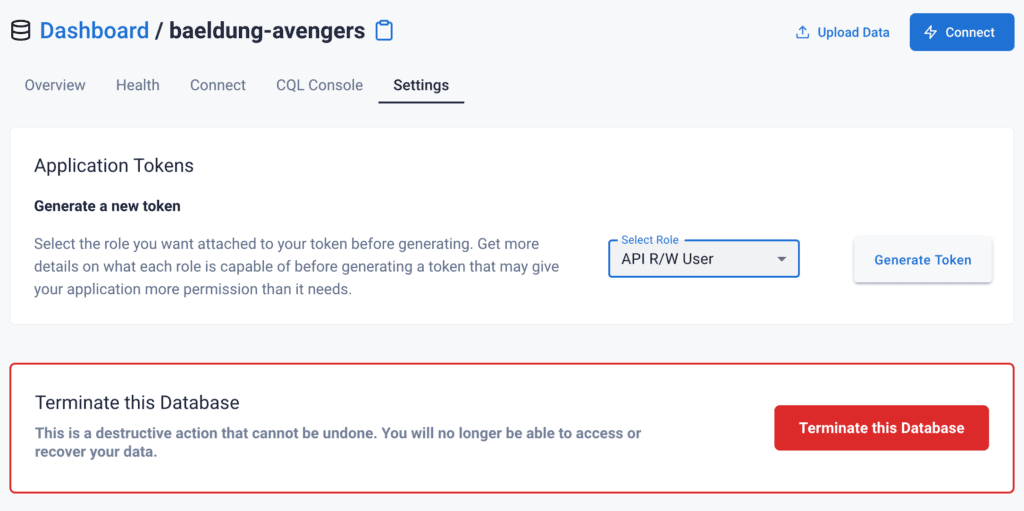The image size is (1024, 511).
Task: Click the red Terminate this Database button
Action: tap(881, 428)
